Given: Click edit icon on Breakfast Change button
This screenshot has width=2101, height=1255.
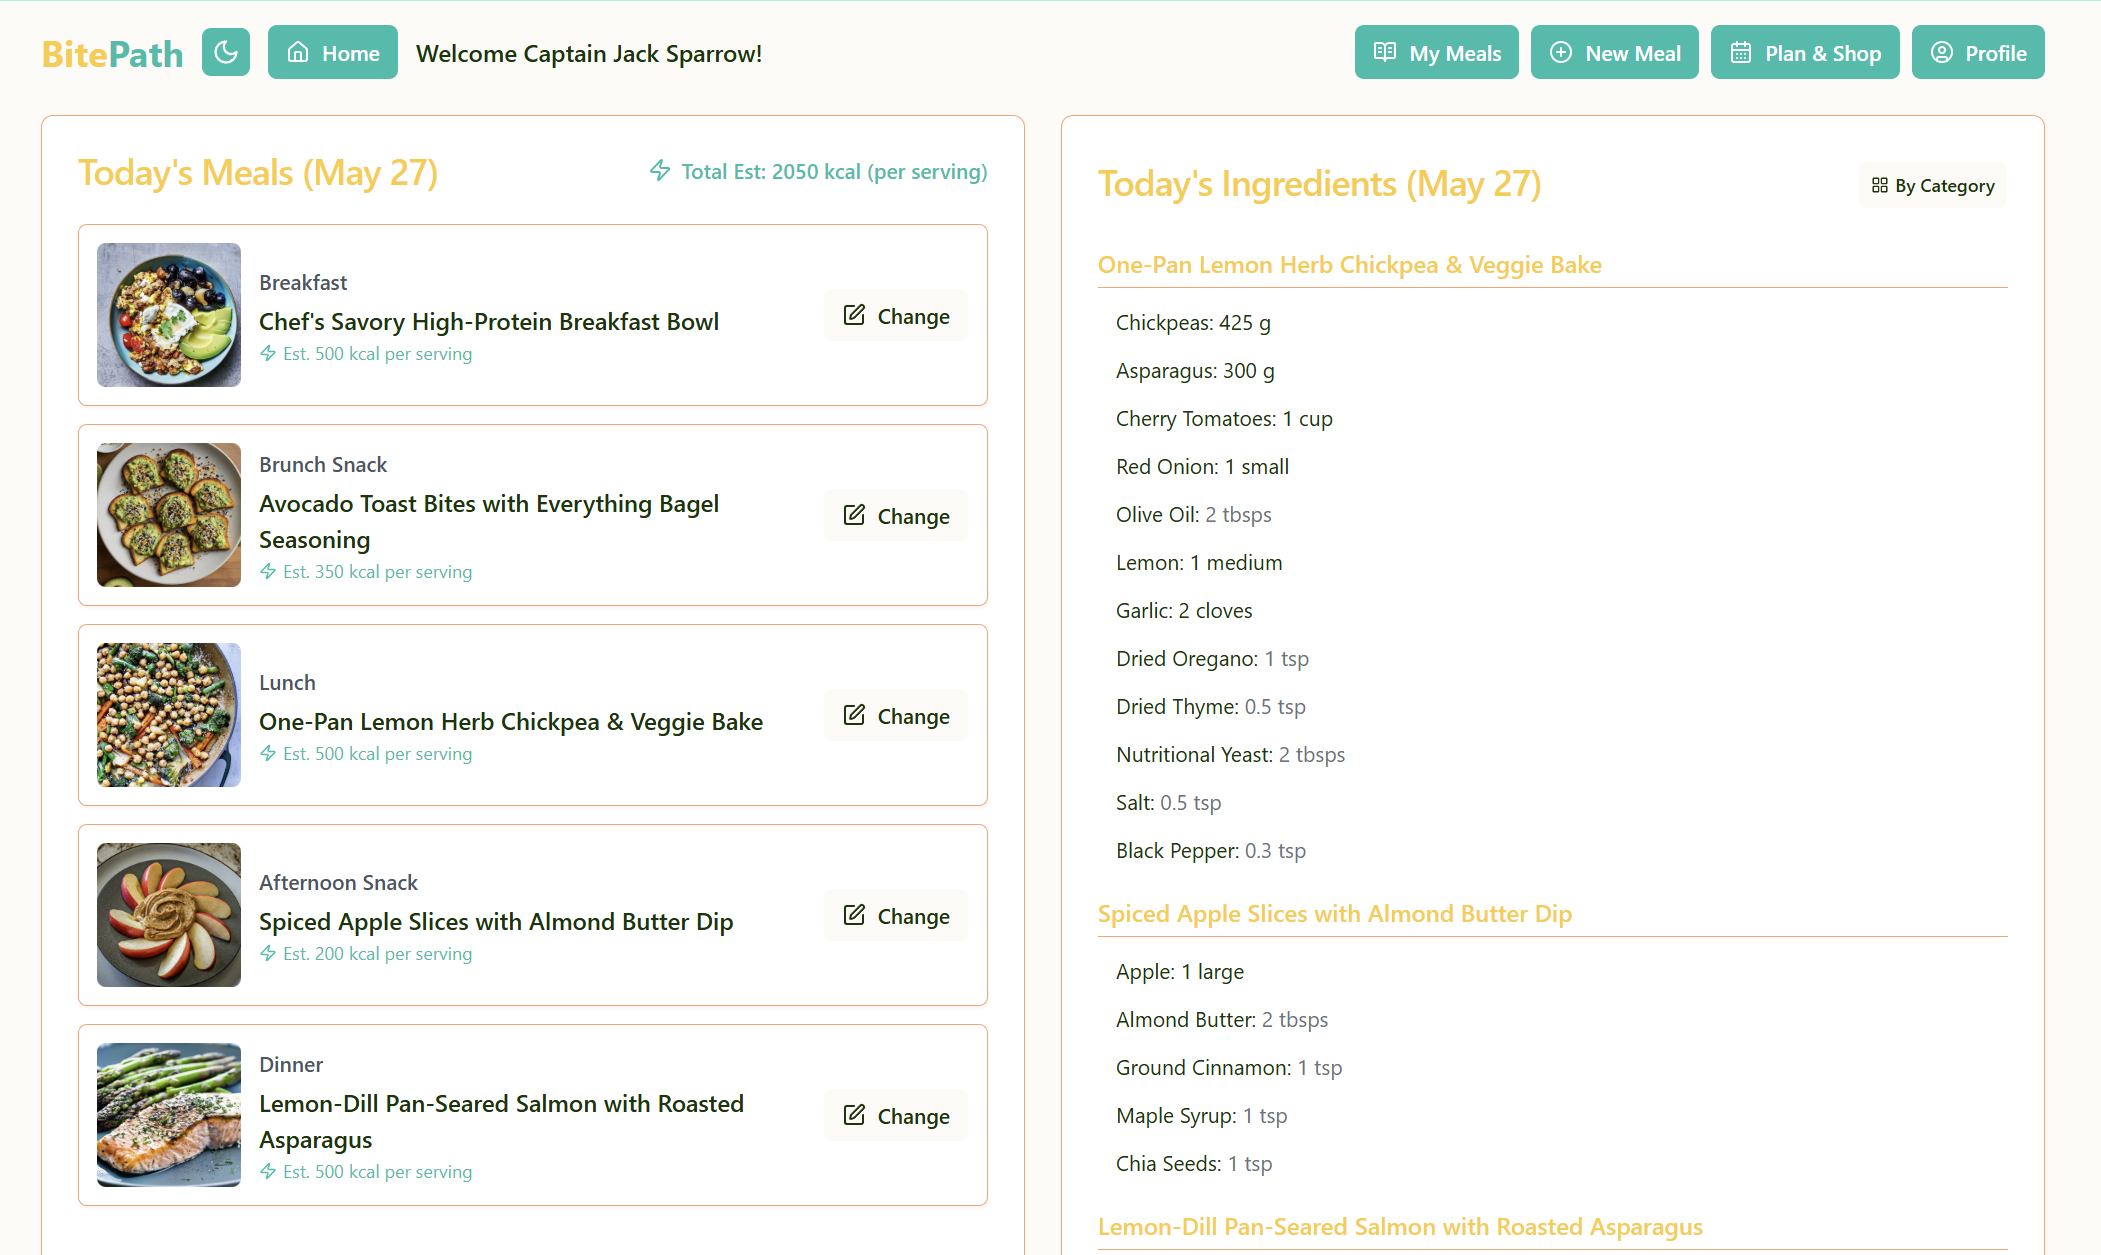Looking at the screenshot, I should (854, 315).
